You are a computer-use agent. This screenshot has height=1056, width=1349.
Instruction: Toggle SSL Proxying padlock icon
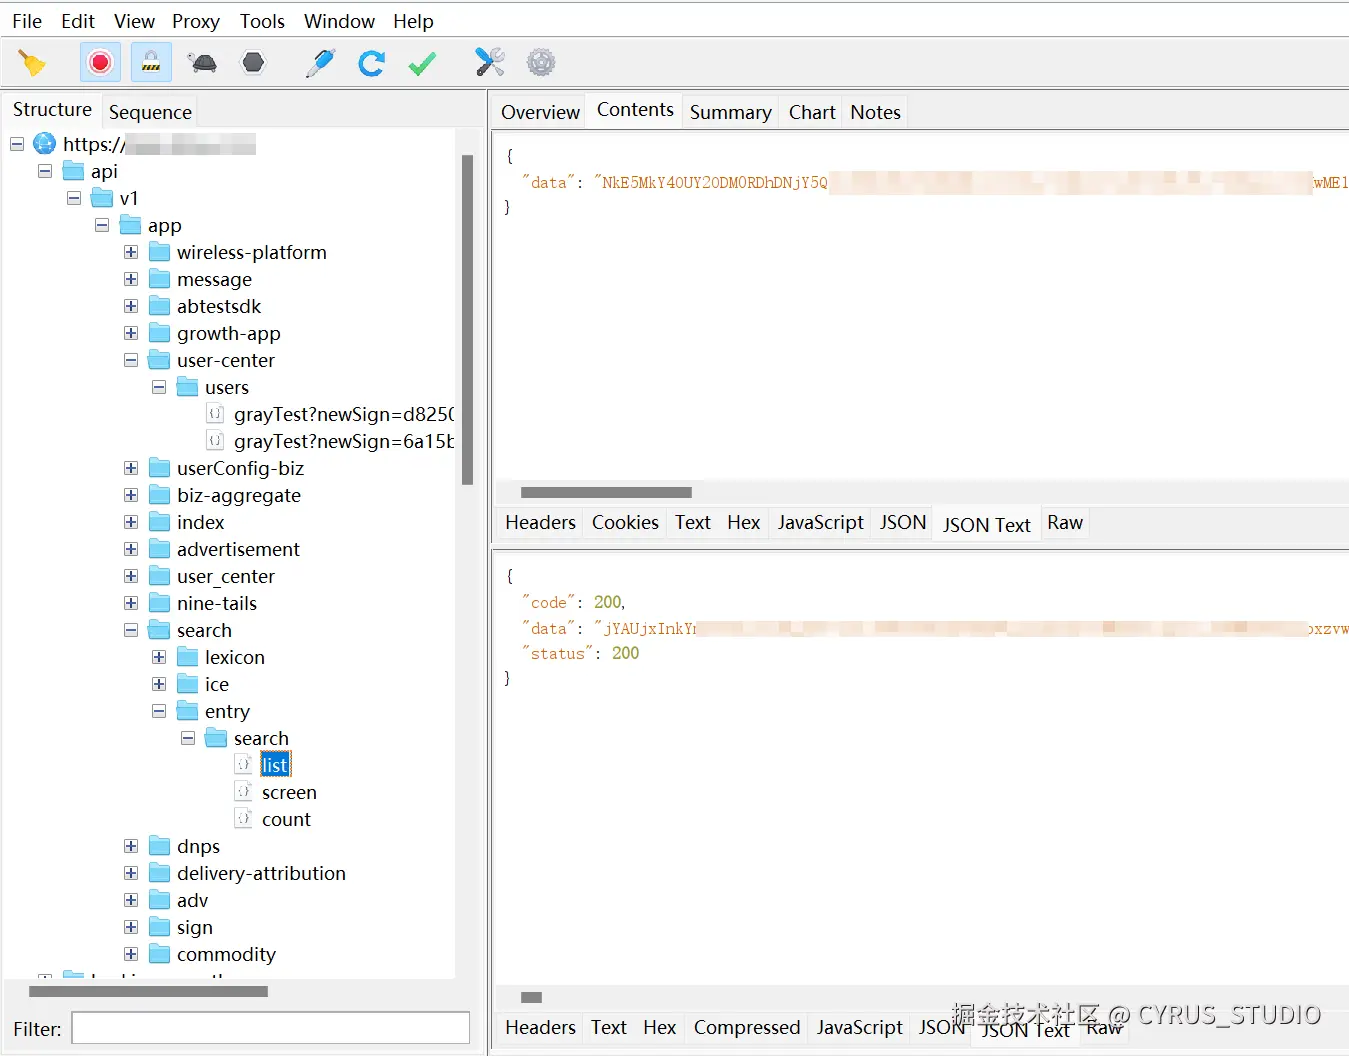[x=151, y=63]
